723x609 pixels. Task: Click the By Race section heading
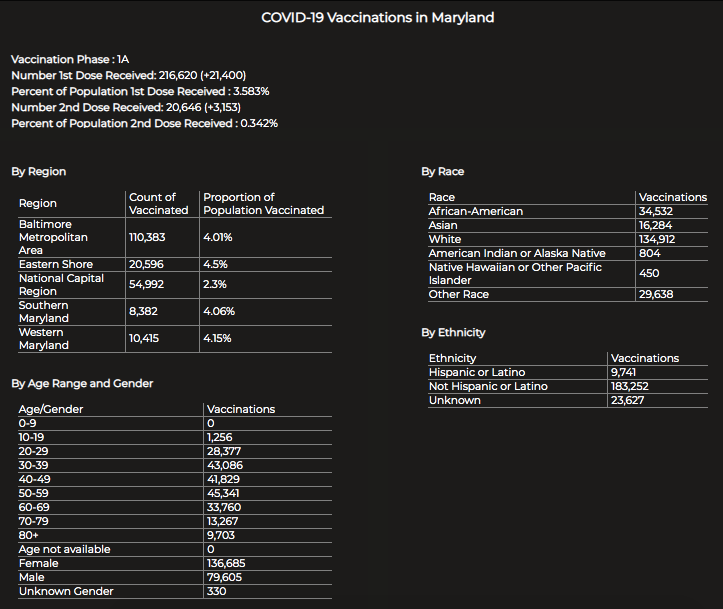point(443,172)
